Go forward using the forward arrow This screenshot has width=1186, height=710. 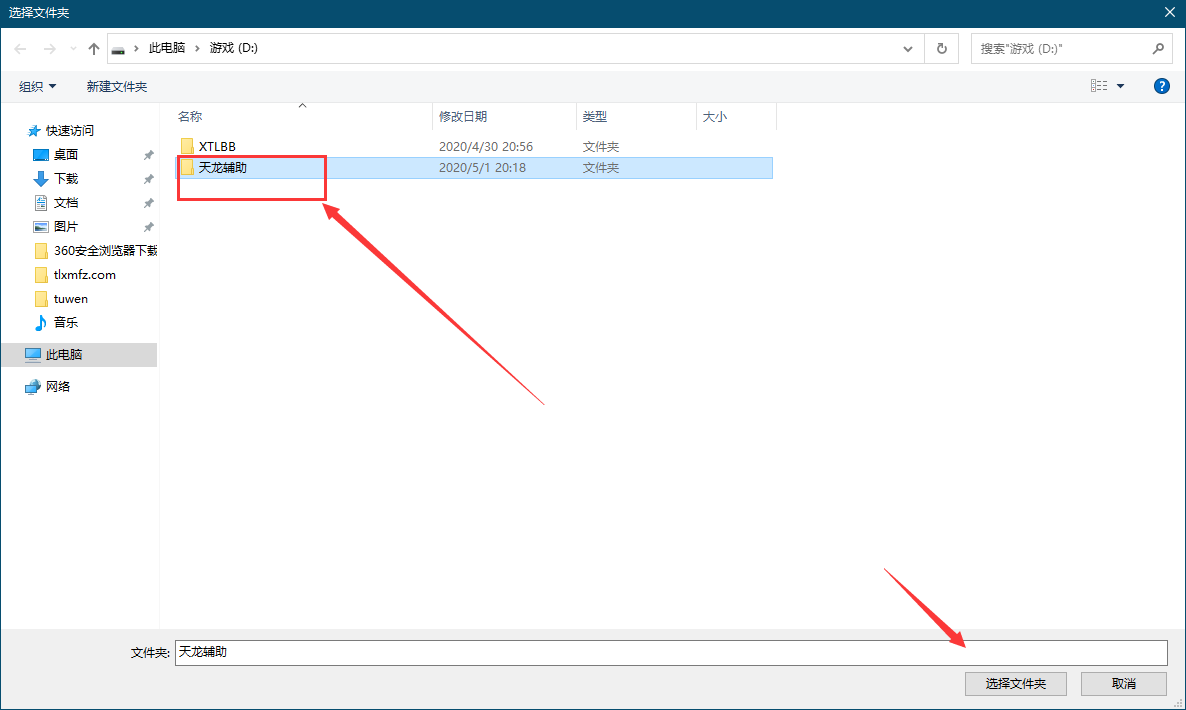tap(50, 48)
